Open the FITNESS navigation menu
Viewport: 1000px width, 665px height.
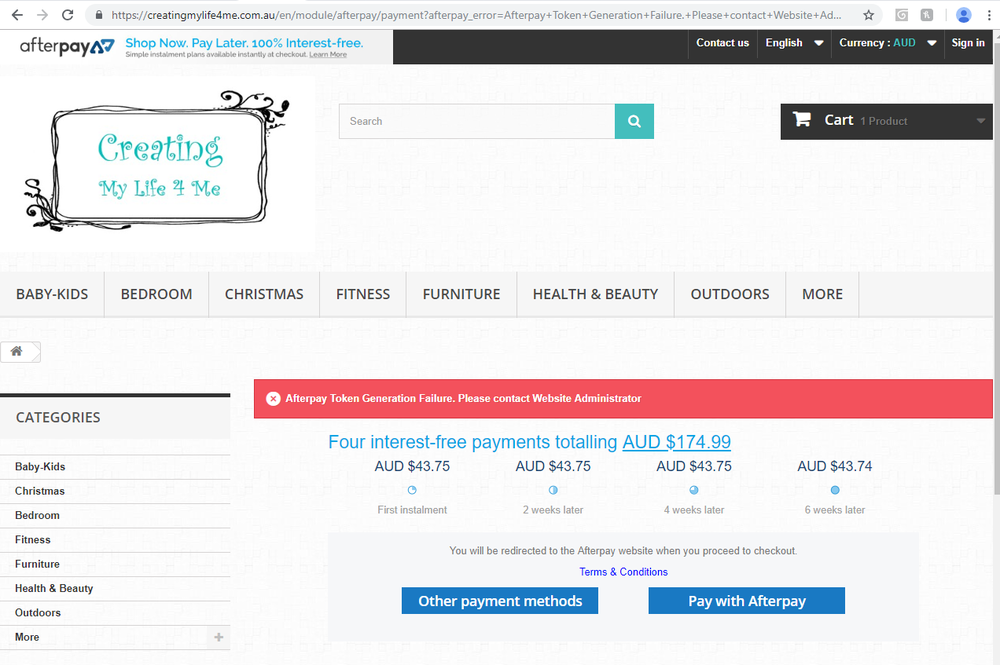(362, 293)
